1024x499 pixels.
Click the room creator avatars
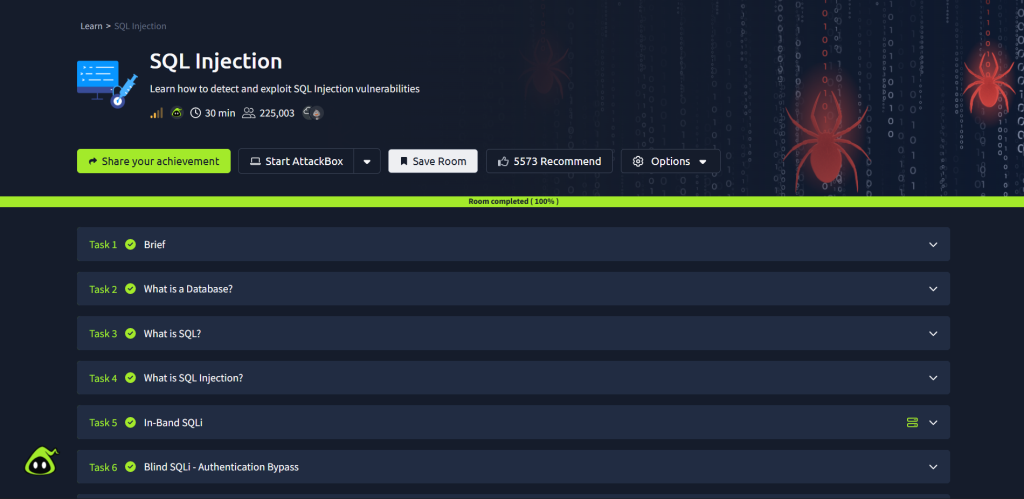312,114
